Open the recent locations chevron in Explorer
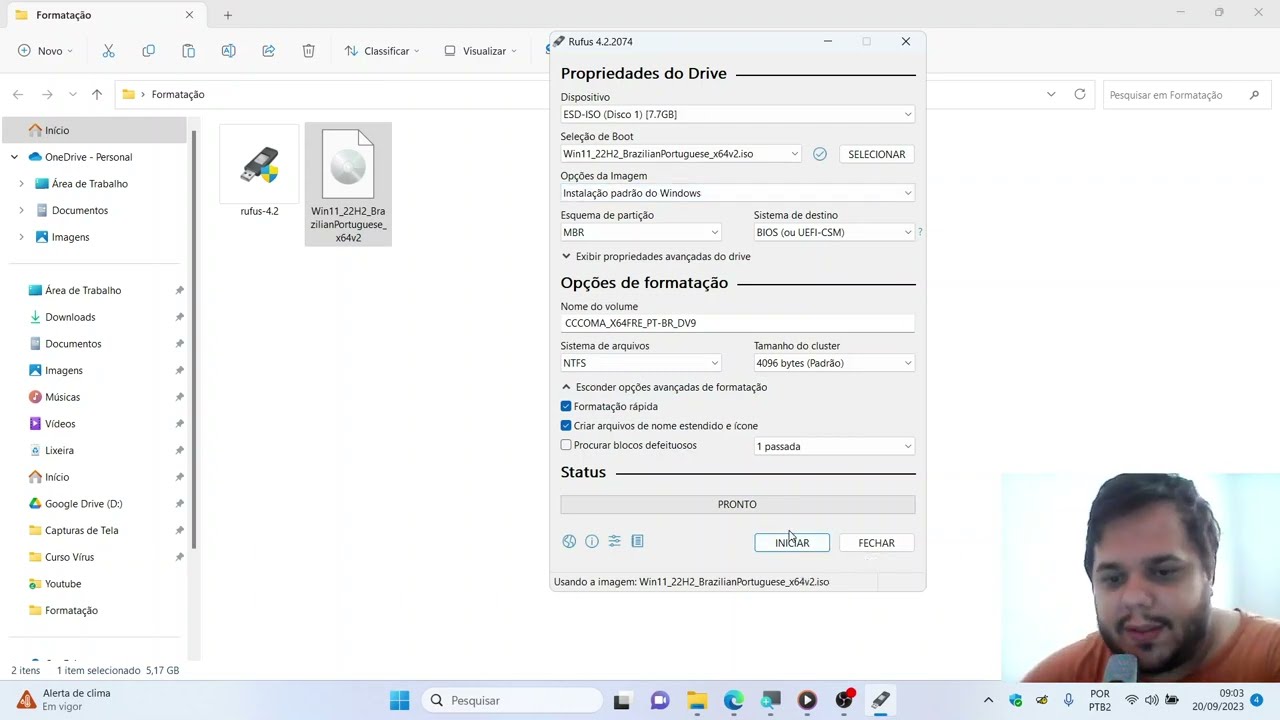1280x720 pixels. coord(72,94)
